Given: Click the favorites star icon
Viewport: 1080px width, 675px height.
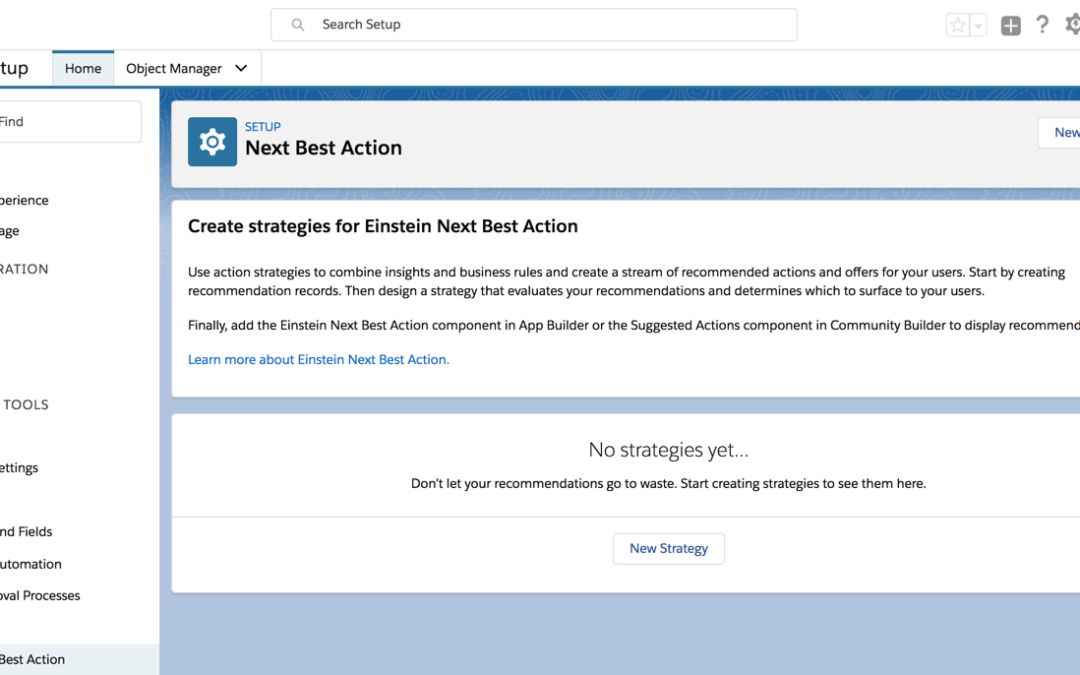Looking at the screenshot, I should (958, 26).
